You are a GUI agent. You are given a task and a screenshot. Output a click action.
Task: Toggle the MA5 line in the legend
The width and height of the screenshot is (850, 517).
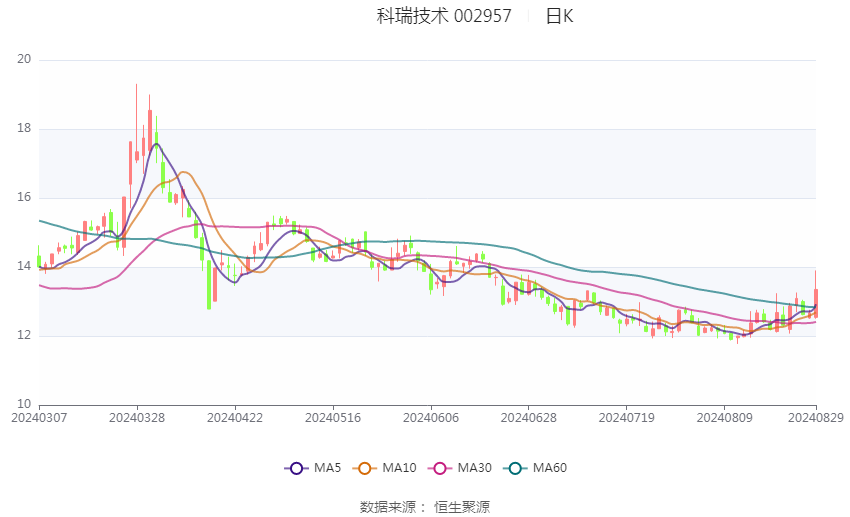(x=313, y=468)
